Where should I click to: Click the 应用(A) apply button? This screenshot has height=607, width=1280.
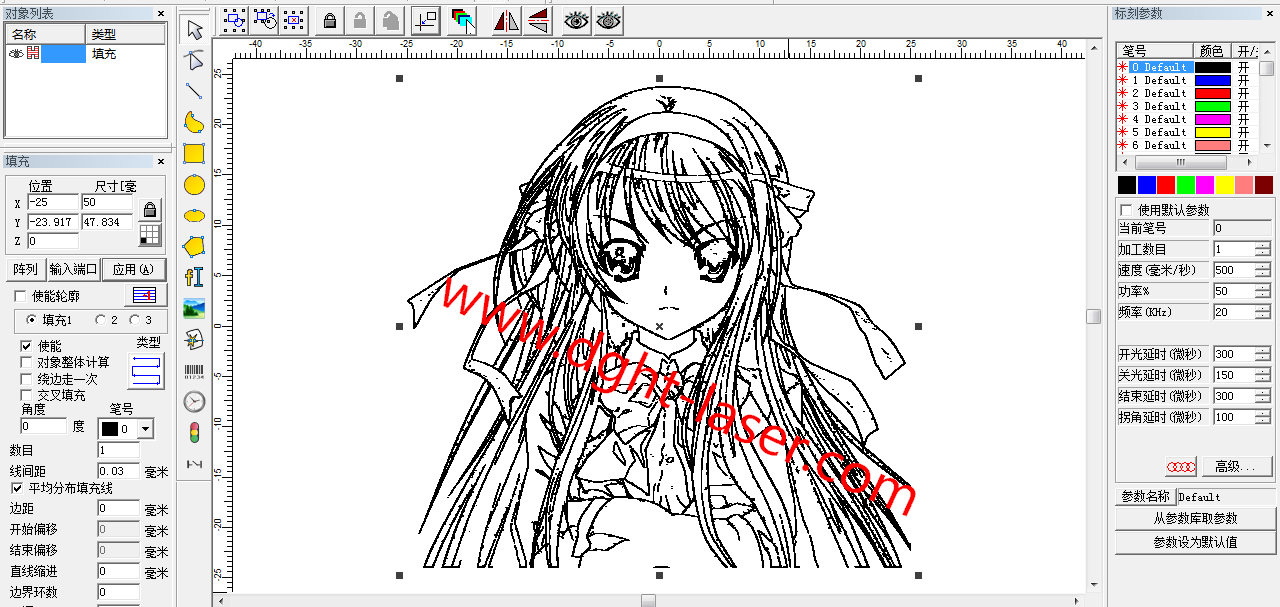point(134,269)
